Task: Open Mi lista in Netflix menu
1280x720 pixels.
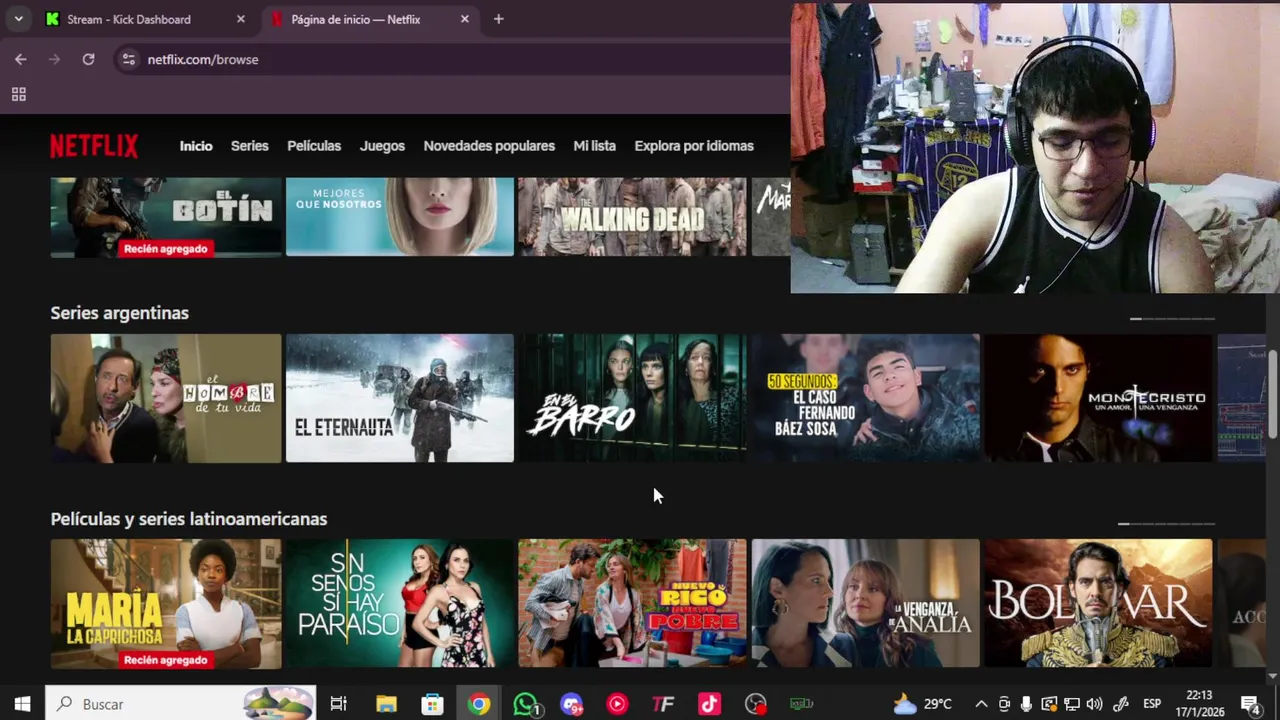Action: 594,146
